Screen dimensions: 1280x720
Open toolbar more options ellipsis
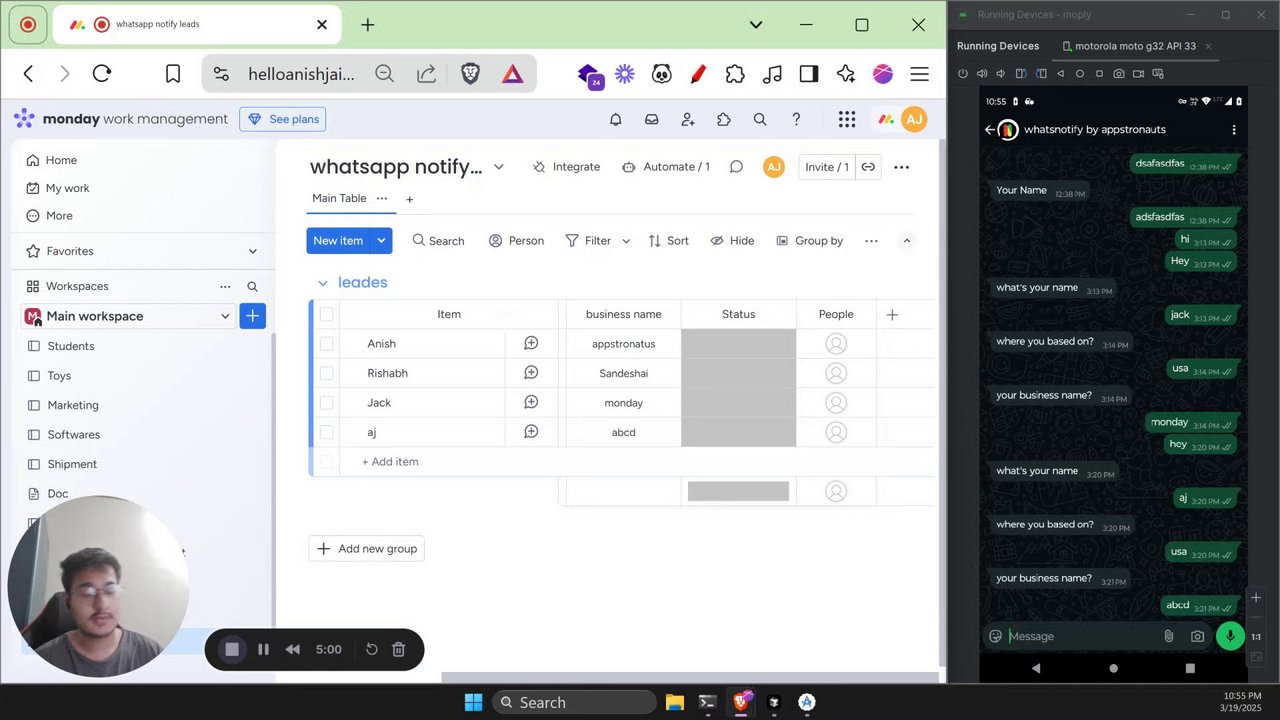(x=871, y=240)
